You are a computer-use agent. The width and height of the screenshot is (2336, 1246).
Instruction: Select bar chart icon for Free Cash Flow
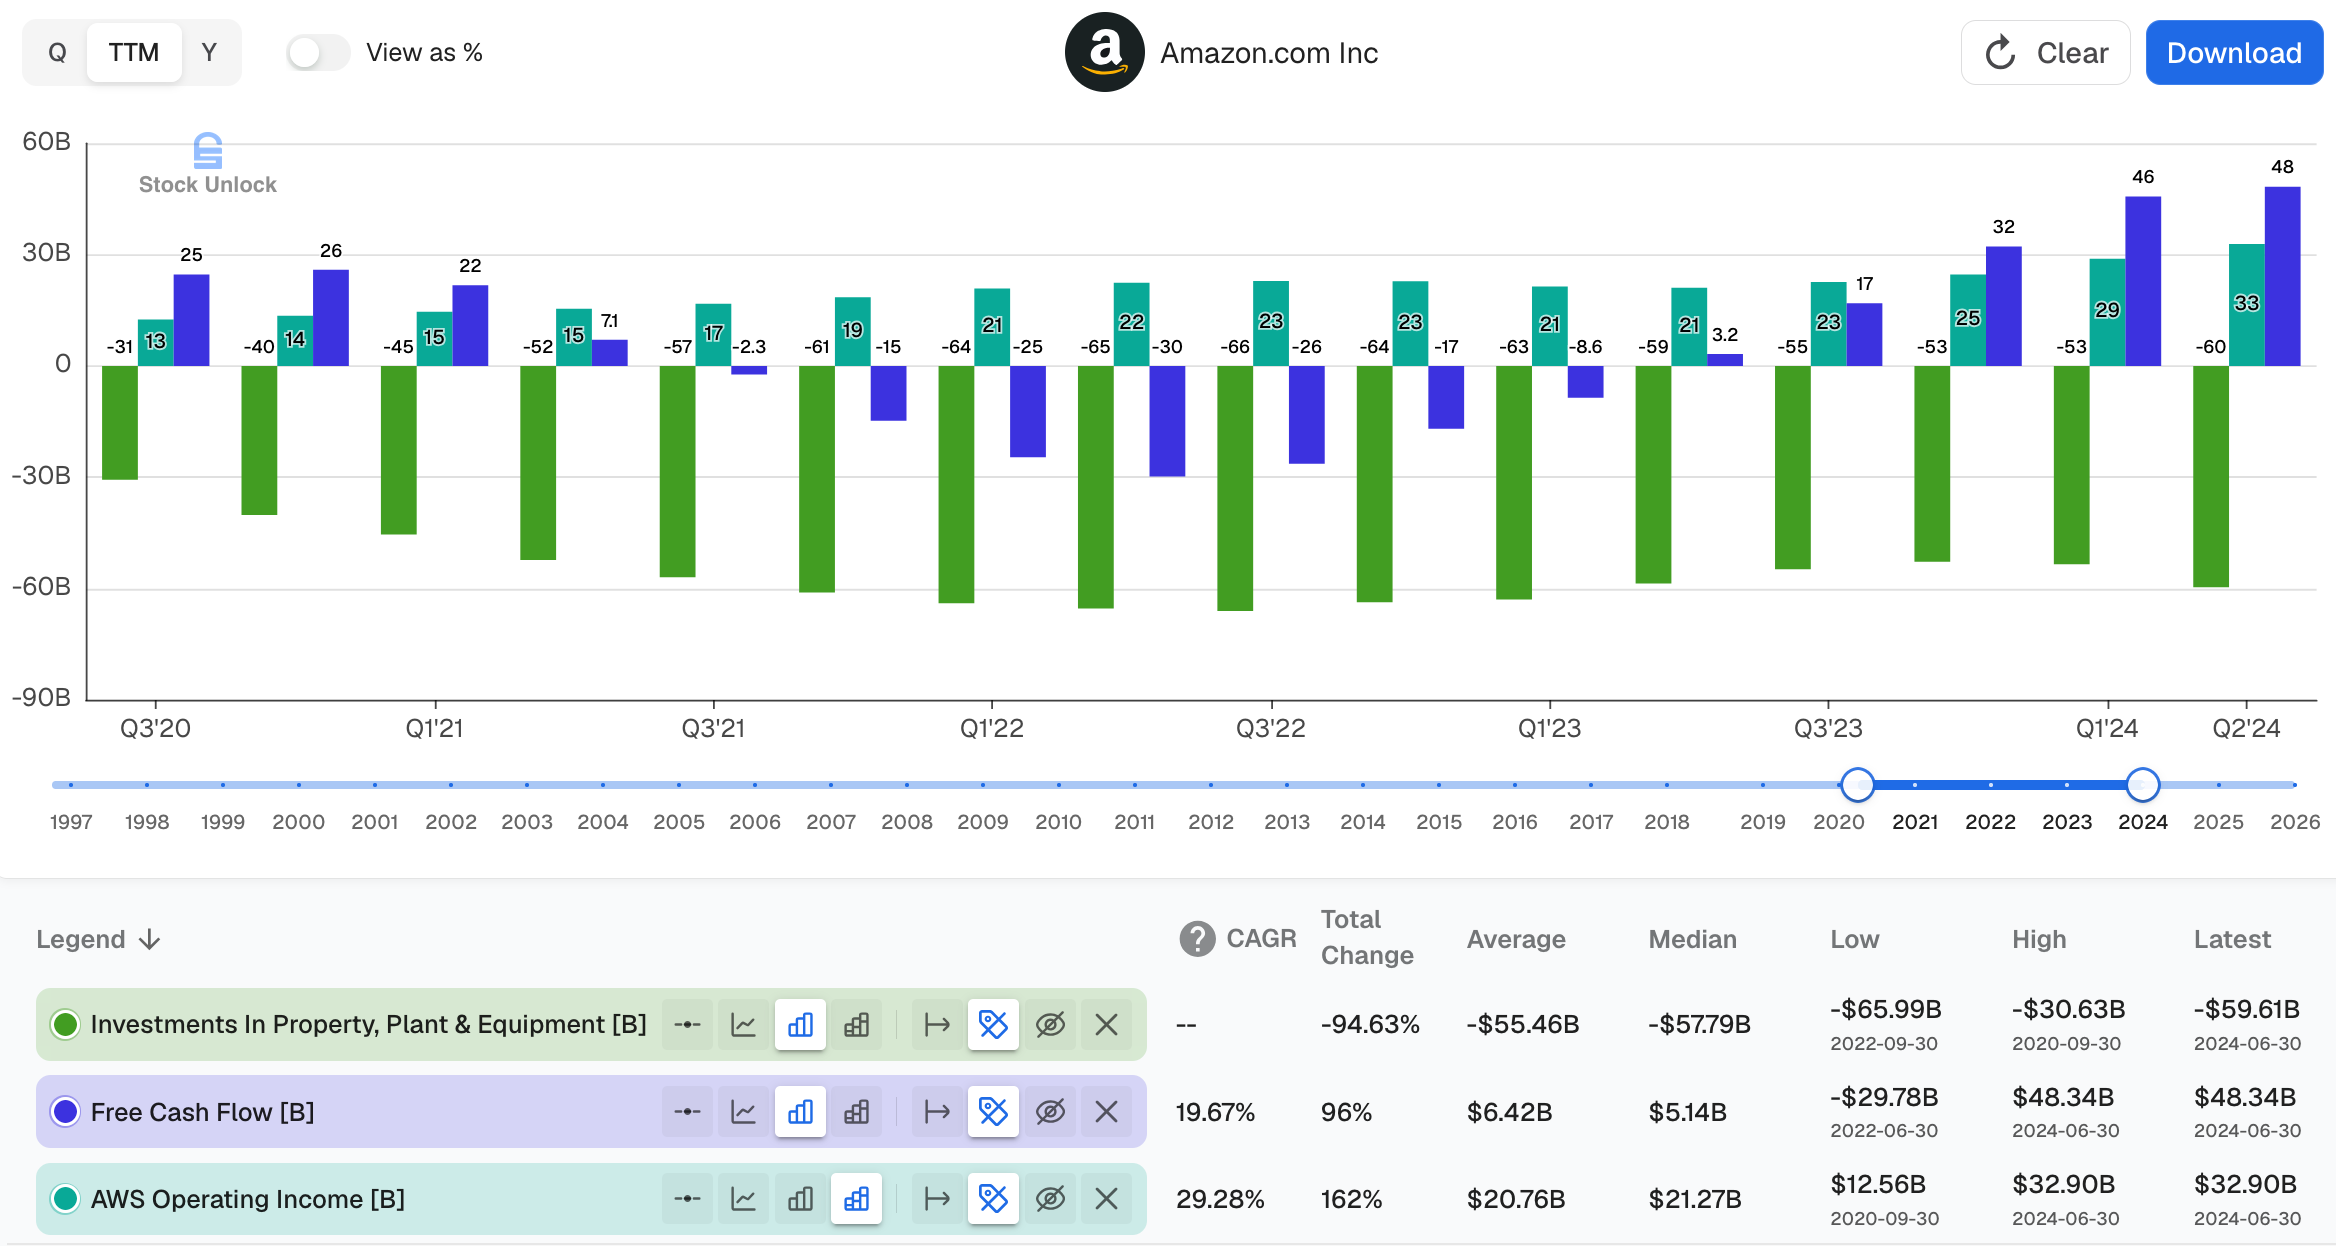click(800, 1111)
